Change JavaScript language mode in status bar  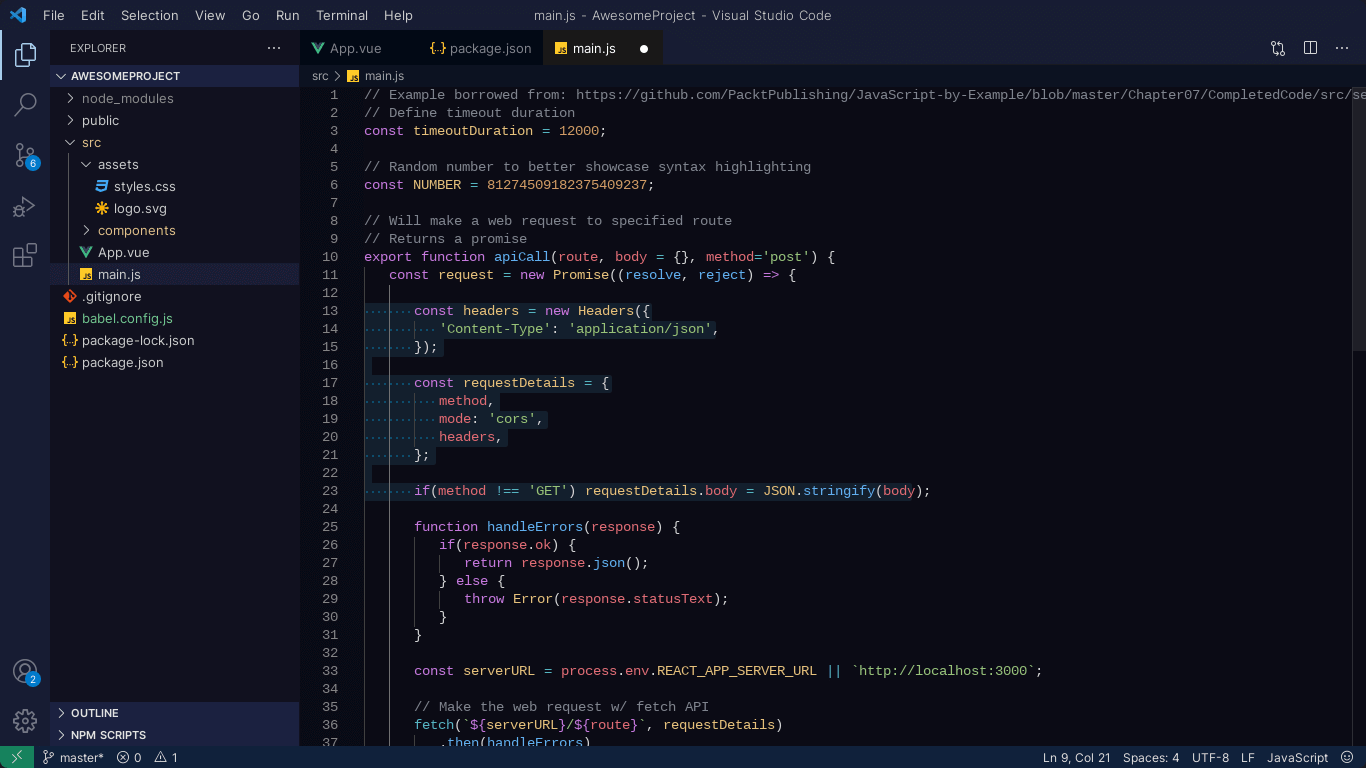coord(1298,757)
